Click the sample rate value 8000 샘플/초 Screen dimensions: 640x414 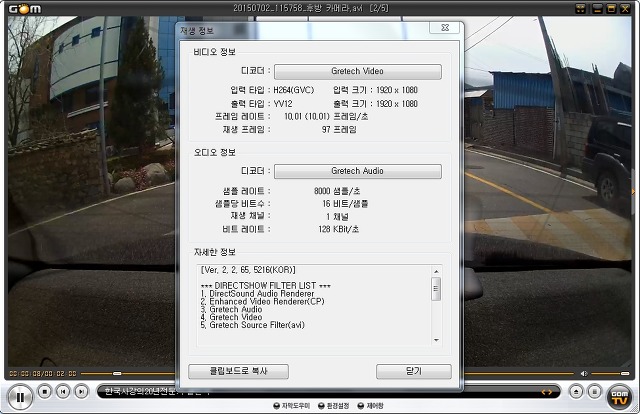coord(337,191)
